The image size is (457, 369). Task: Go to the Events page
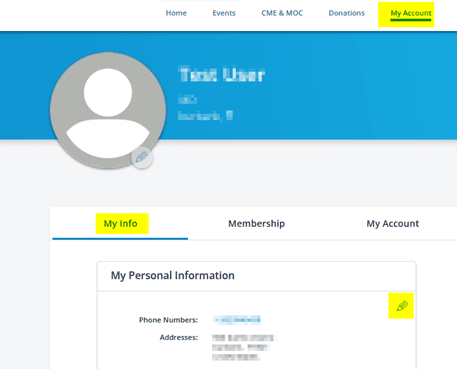click(224, 13)
